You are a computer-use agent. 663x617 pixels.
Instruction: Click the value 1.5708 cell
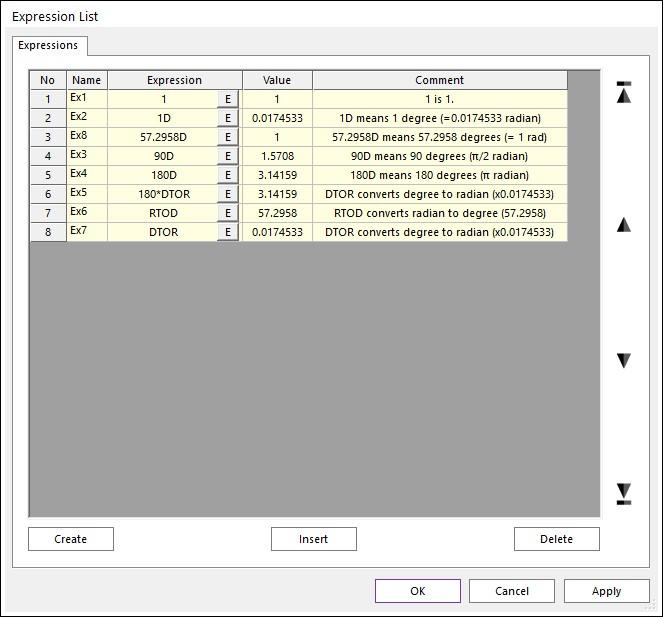click(277, 156)
